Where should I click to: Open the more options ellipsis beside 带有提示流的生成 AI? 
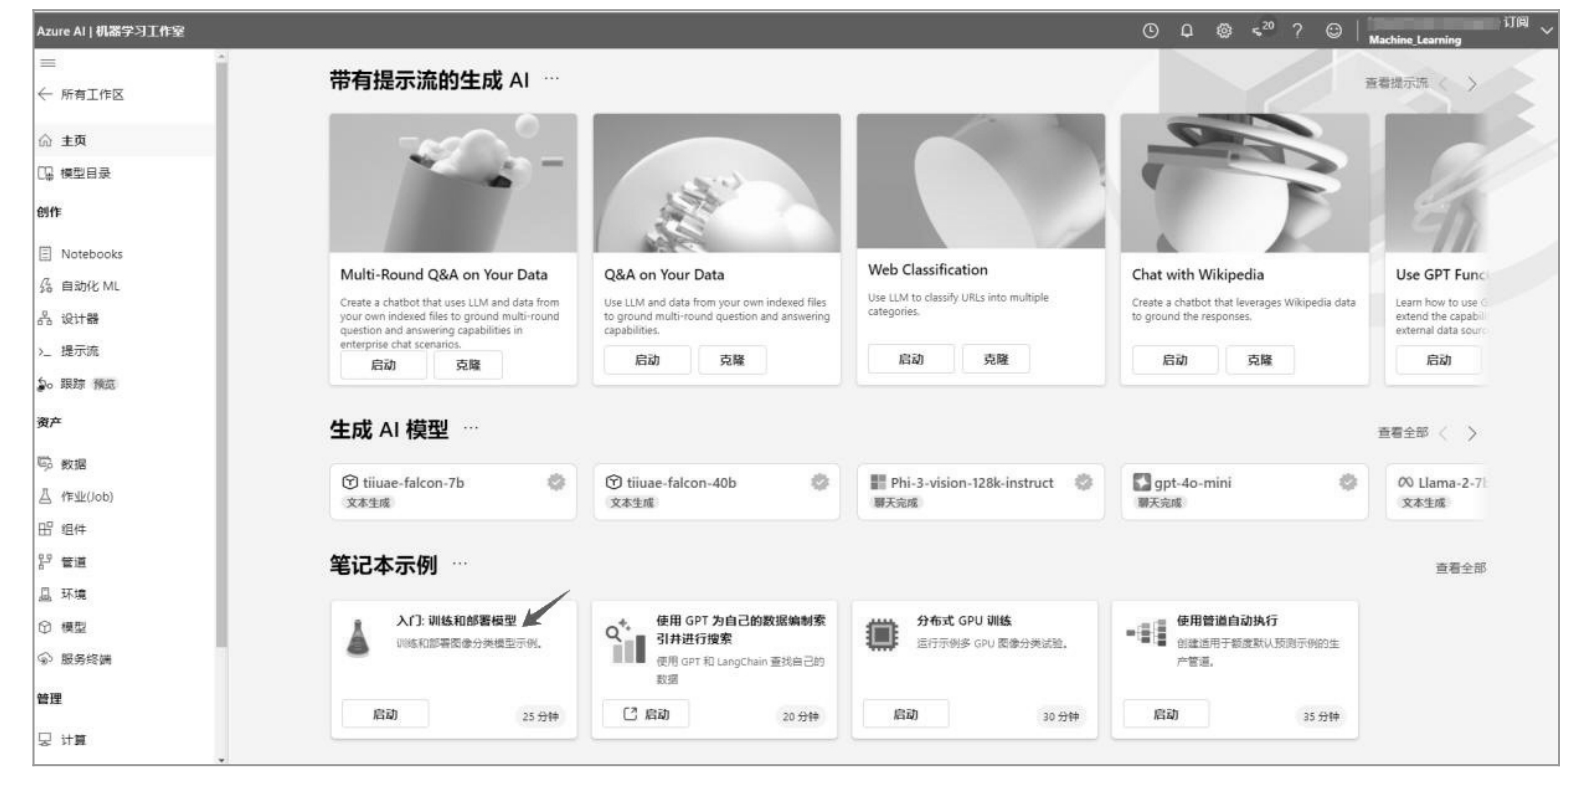click(x=552, y=79)
